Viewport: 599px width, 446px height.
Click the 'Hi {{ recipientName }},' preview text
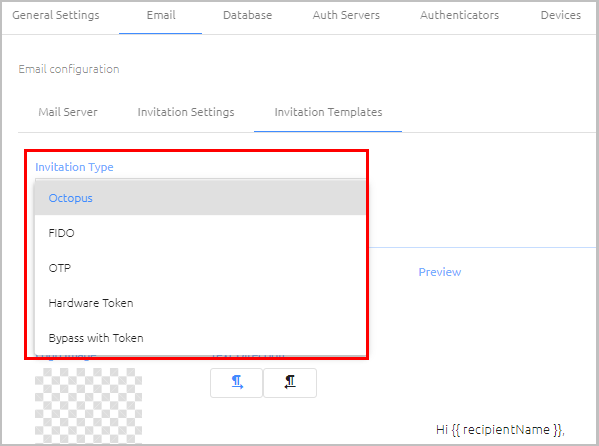pos(500,430)
